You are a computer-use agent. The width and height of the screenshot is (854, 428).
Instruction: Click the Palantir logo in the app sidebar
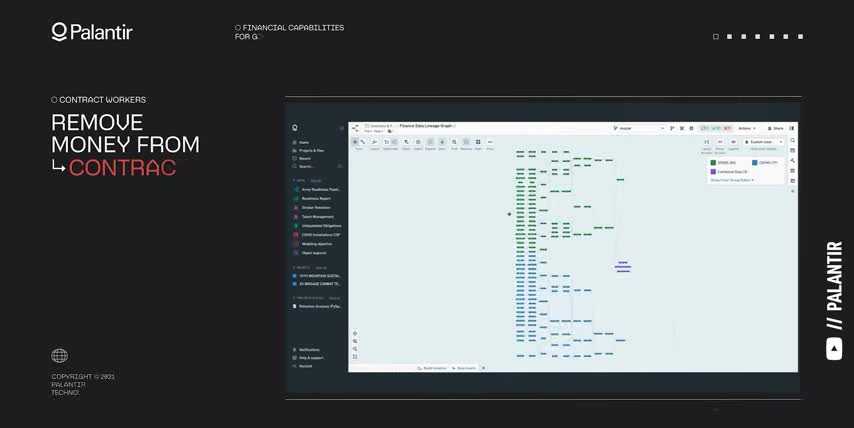click(x=295, y=128)
